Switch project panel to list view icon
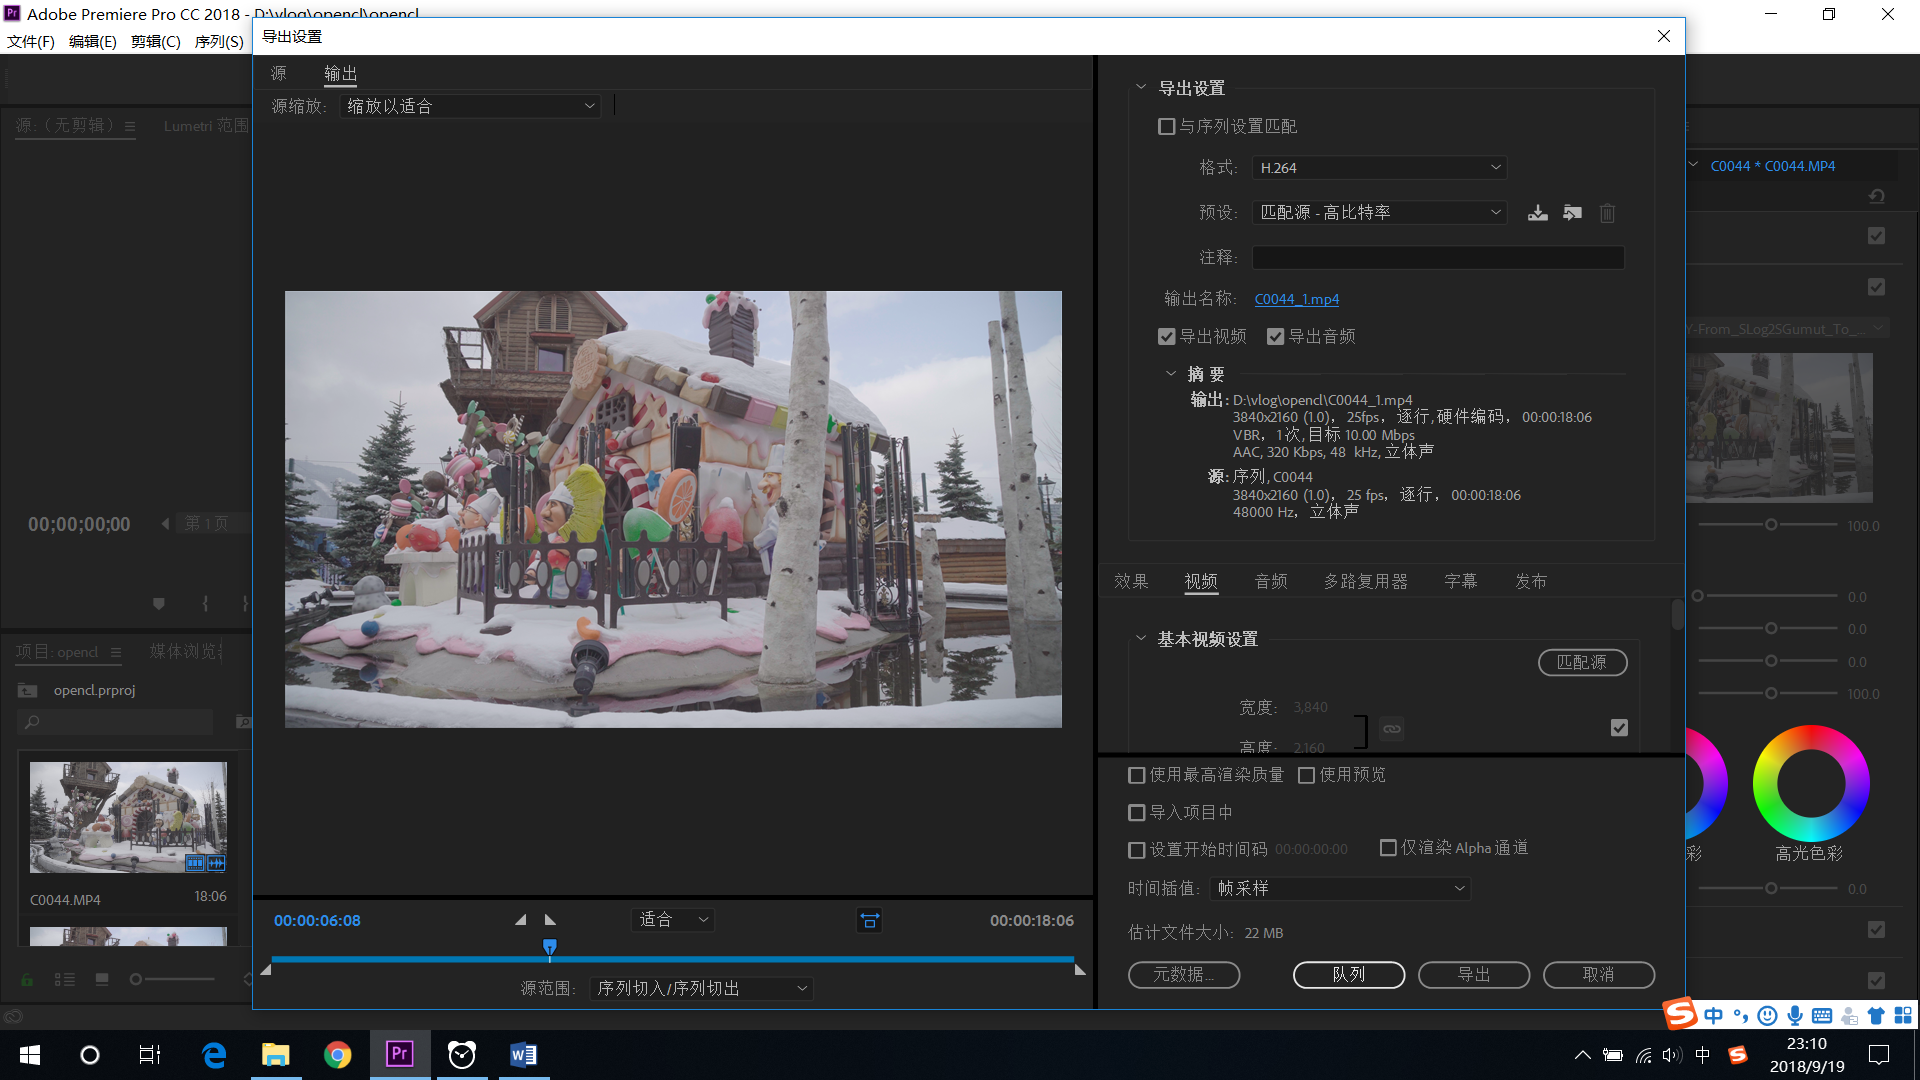The width and height of the screenshot is (1920, 1080). point(65,980)
